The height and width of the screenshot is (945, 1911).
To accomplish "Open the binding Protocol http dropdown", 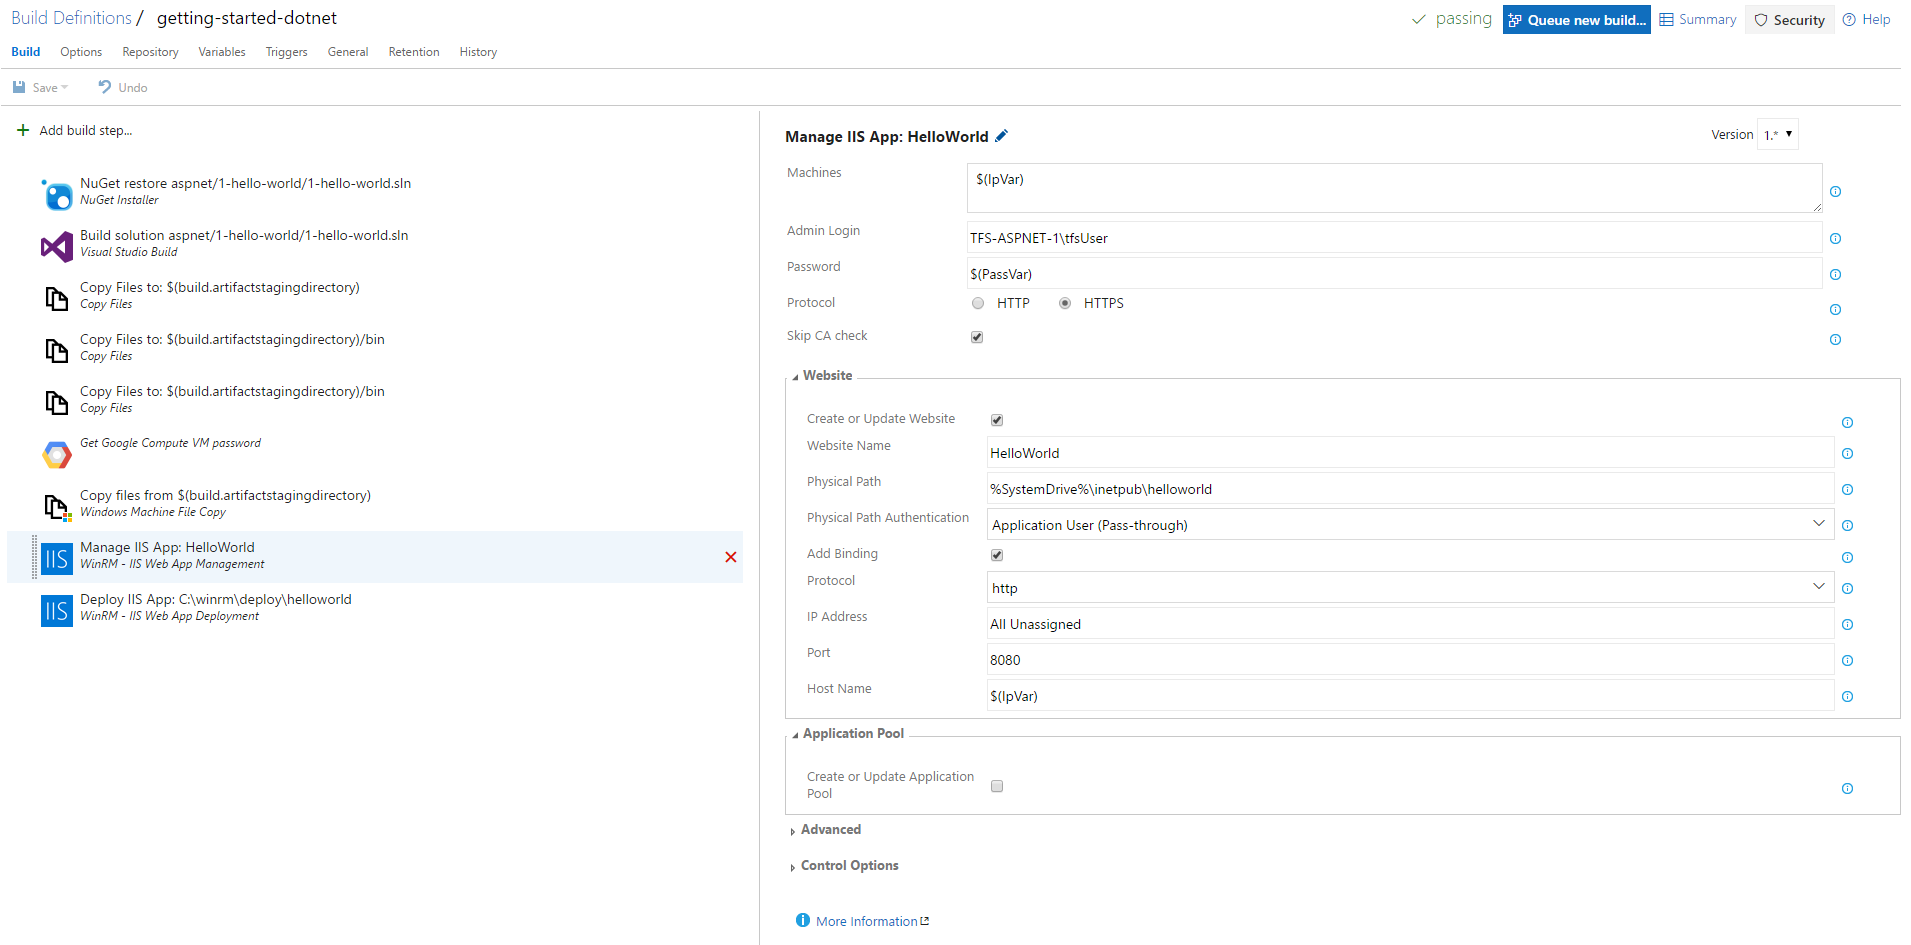I will (x=1410, y=587).
